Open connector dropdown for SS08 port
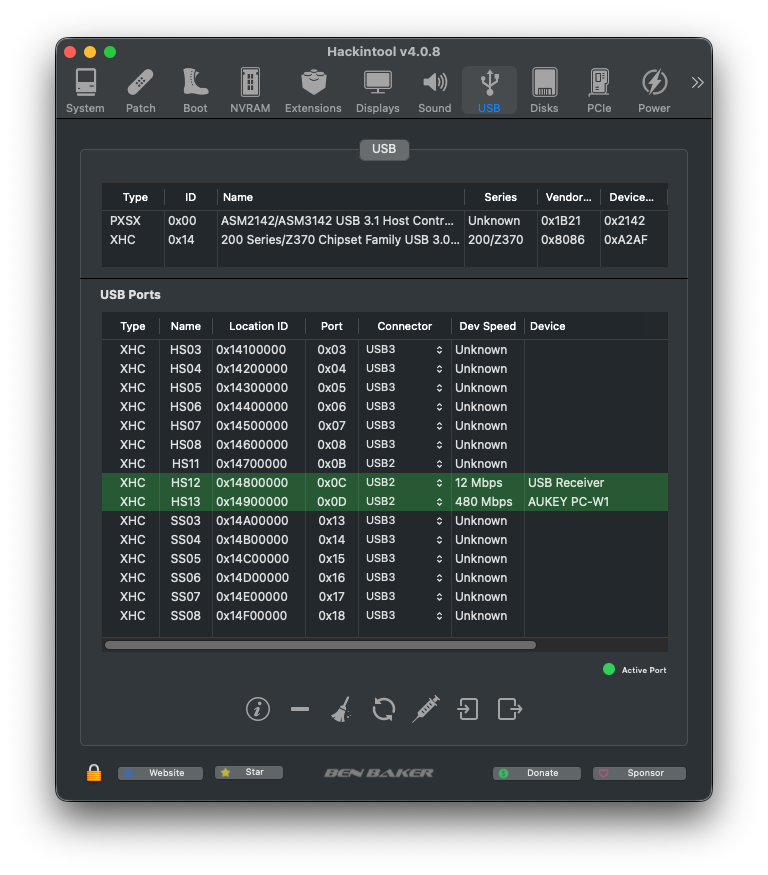The image size is (768, 875). coord(405,616)
